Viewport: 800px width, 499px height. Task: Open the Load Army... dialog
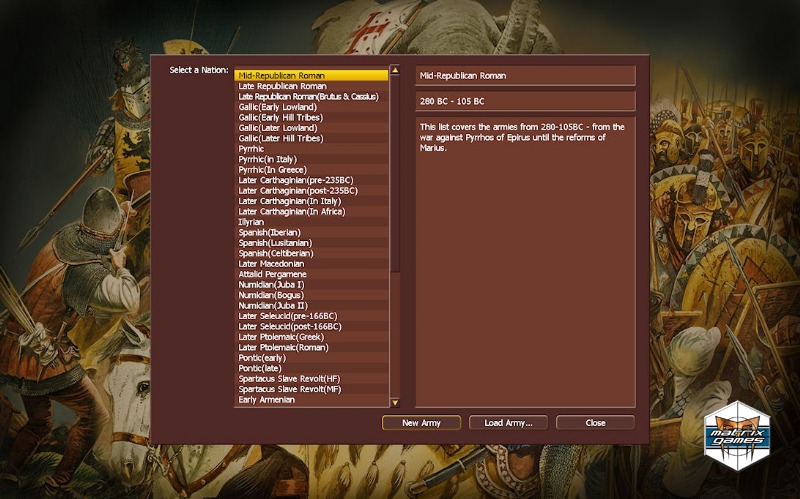(508, 423)
